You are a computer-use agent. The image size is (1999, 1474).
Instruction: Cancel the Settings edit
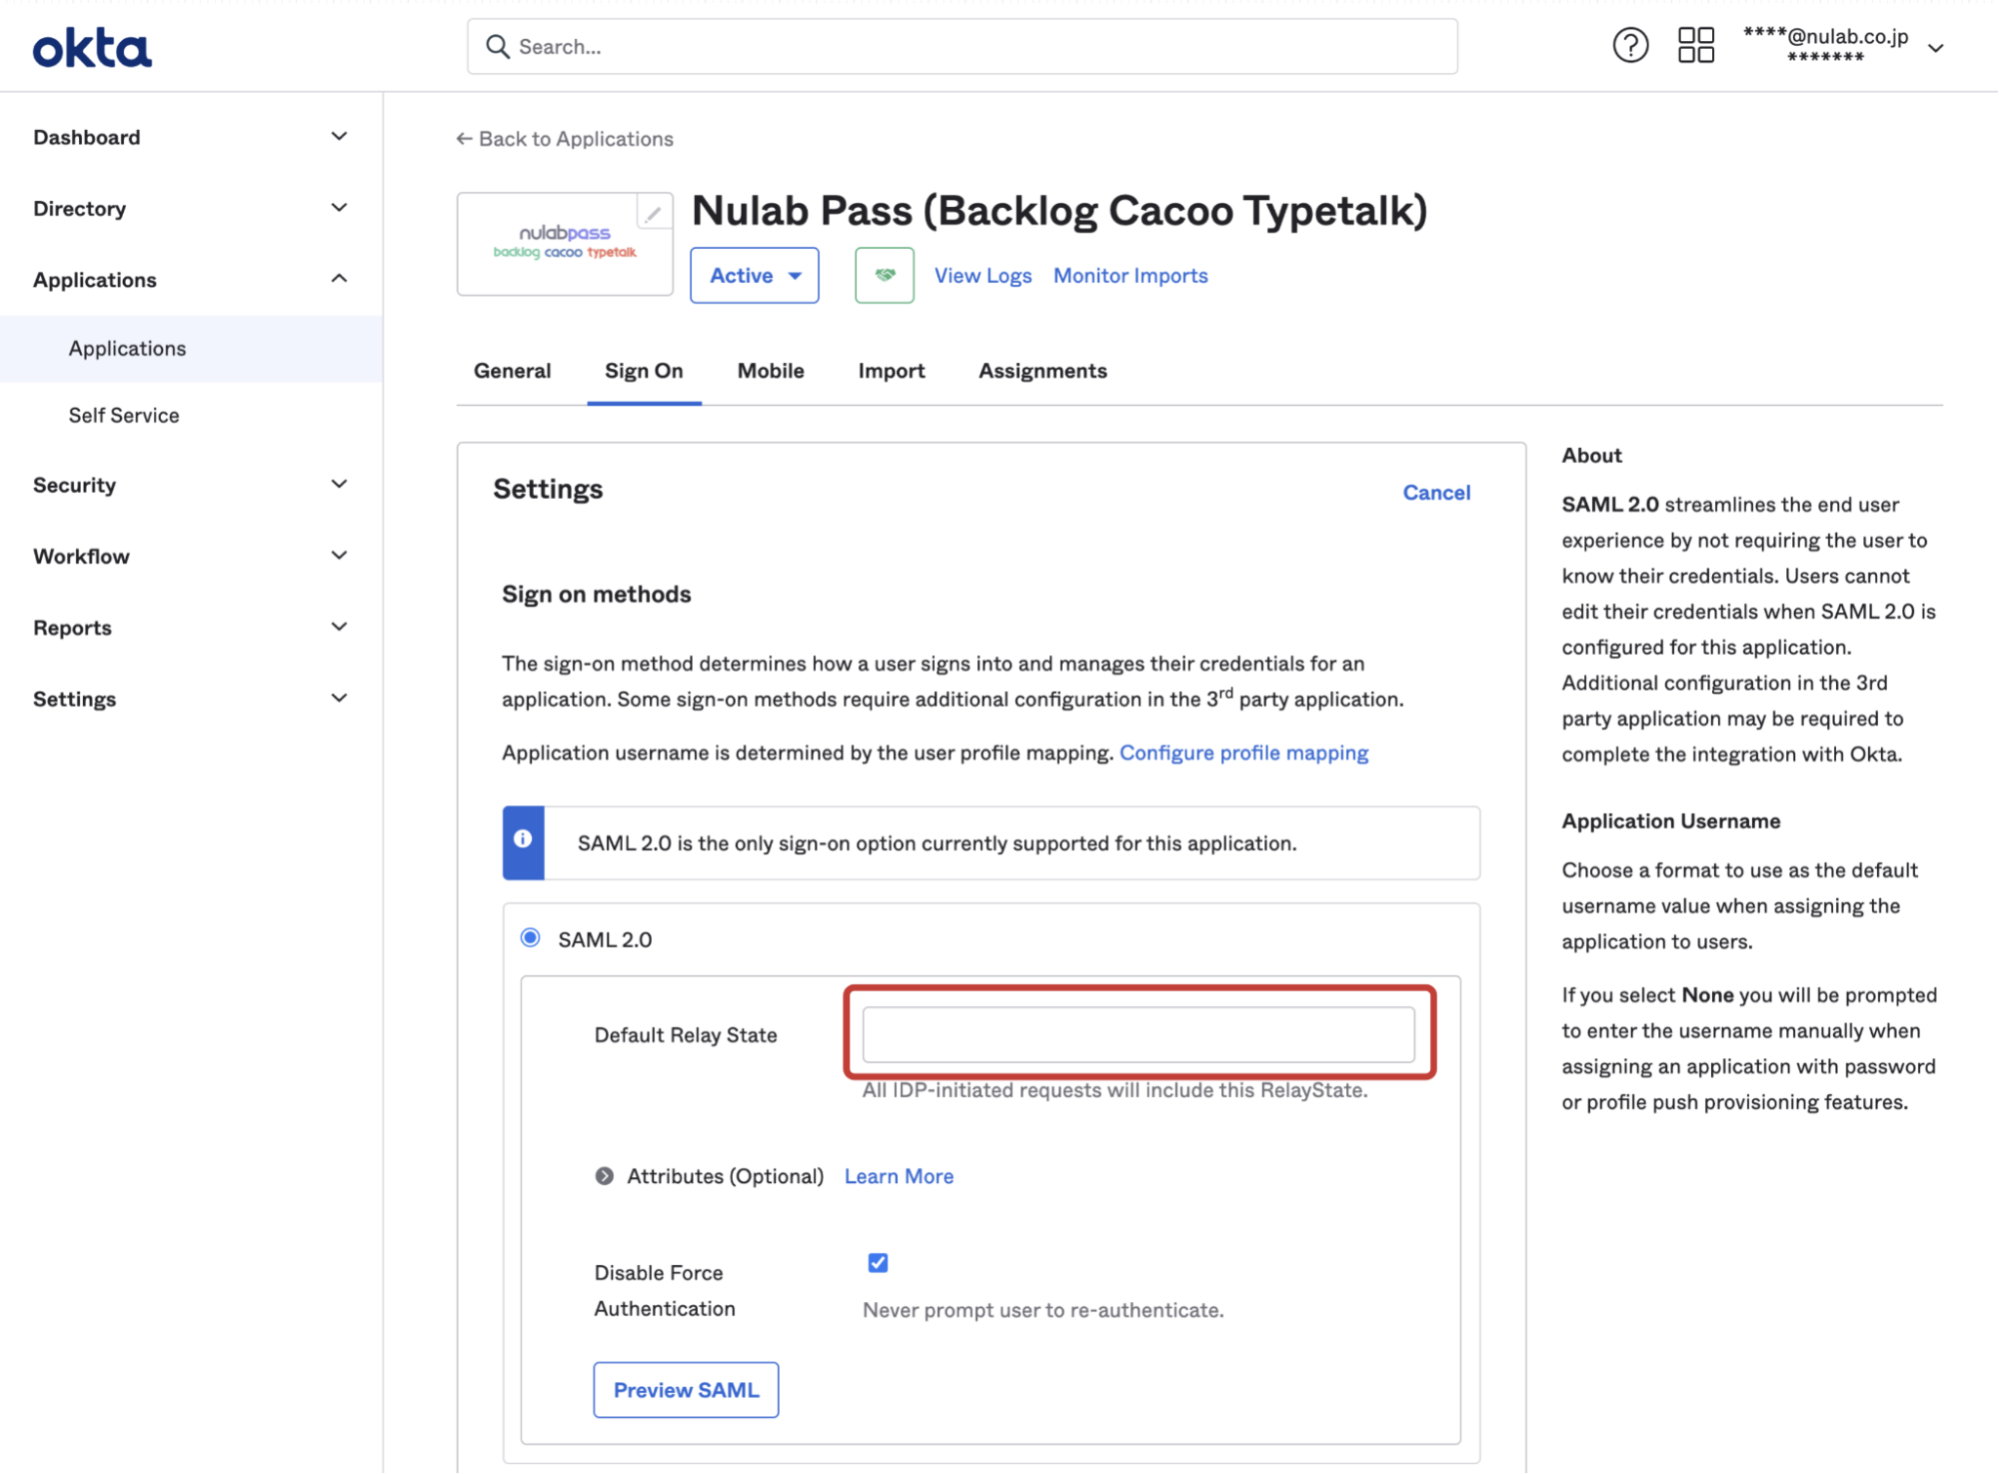point(1436,492)
